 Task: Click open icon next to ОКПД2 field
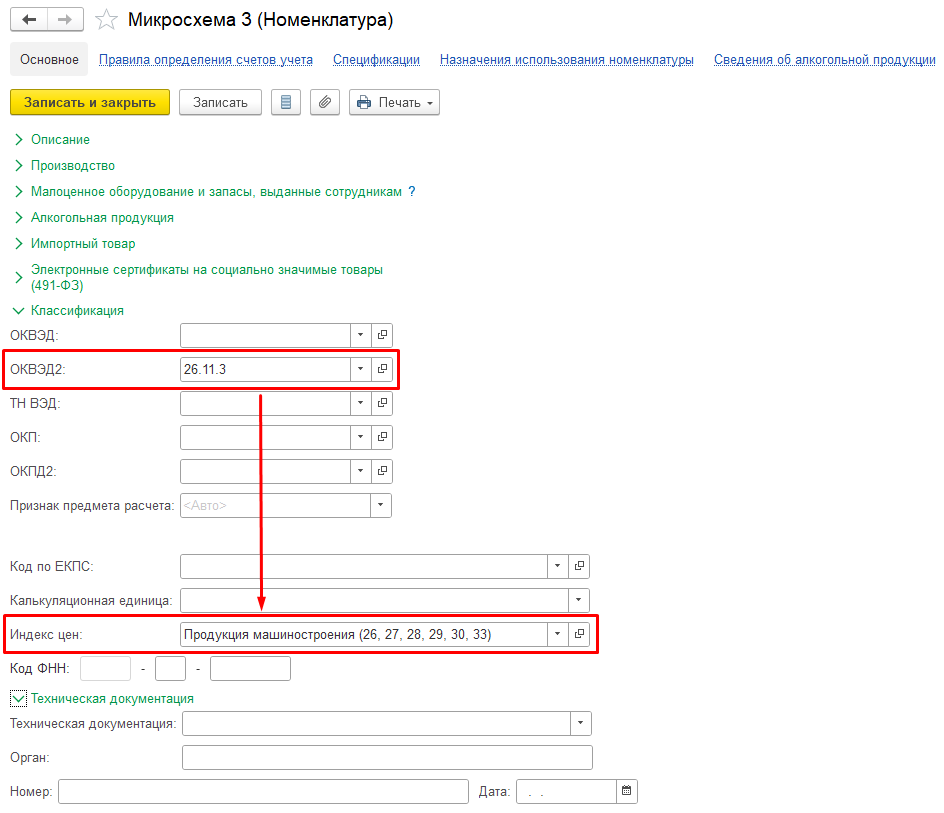click(x=382, y=471)
